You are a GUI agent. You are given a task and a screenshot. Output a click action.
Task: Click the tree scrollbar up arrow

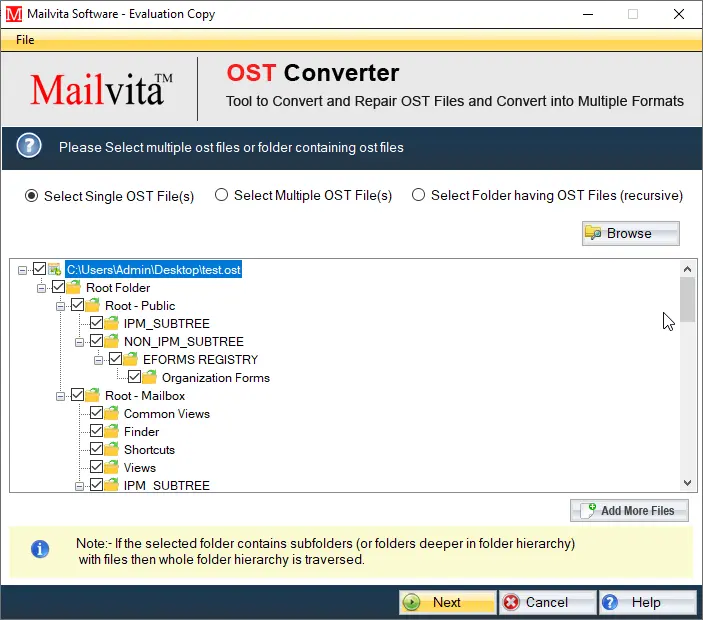[x=687, y=269]
